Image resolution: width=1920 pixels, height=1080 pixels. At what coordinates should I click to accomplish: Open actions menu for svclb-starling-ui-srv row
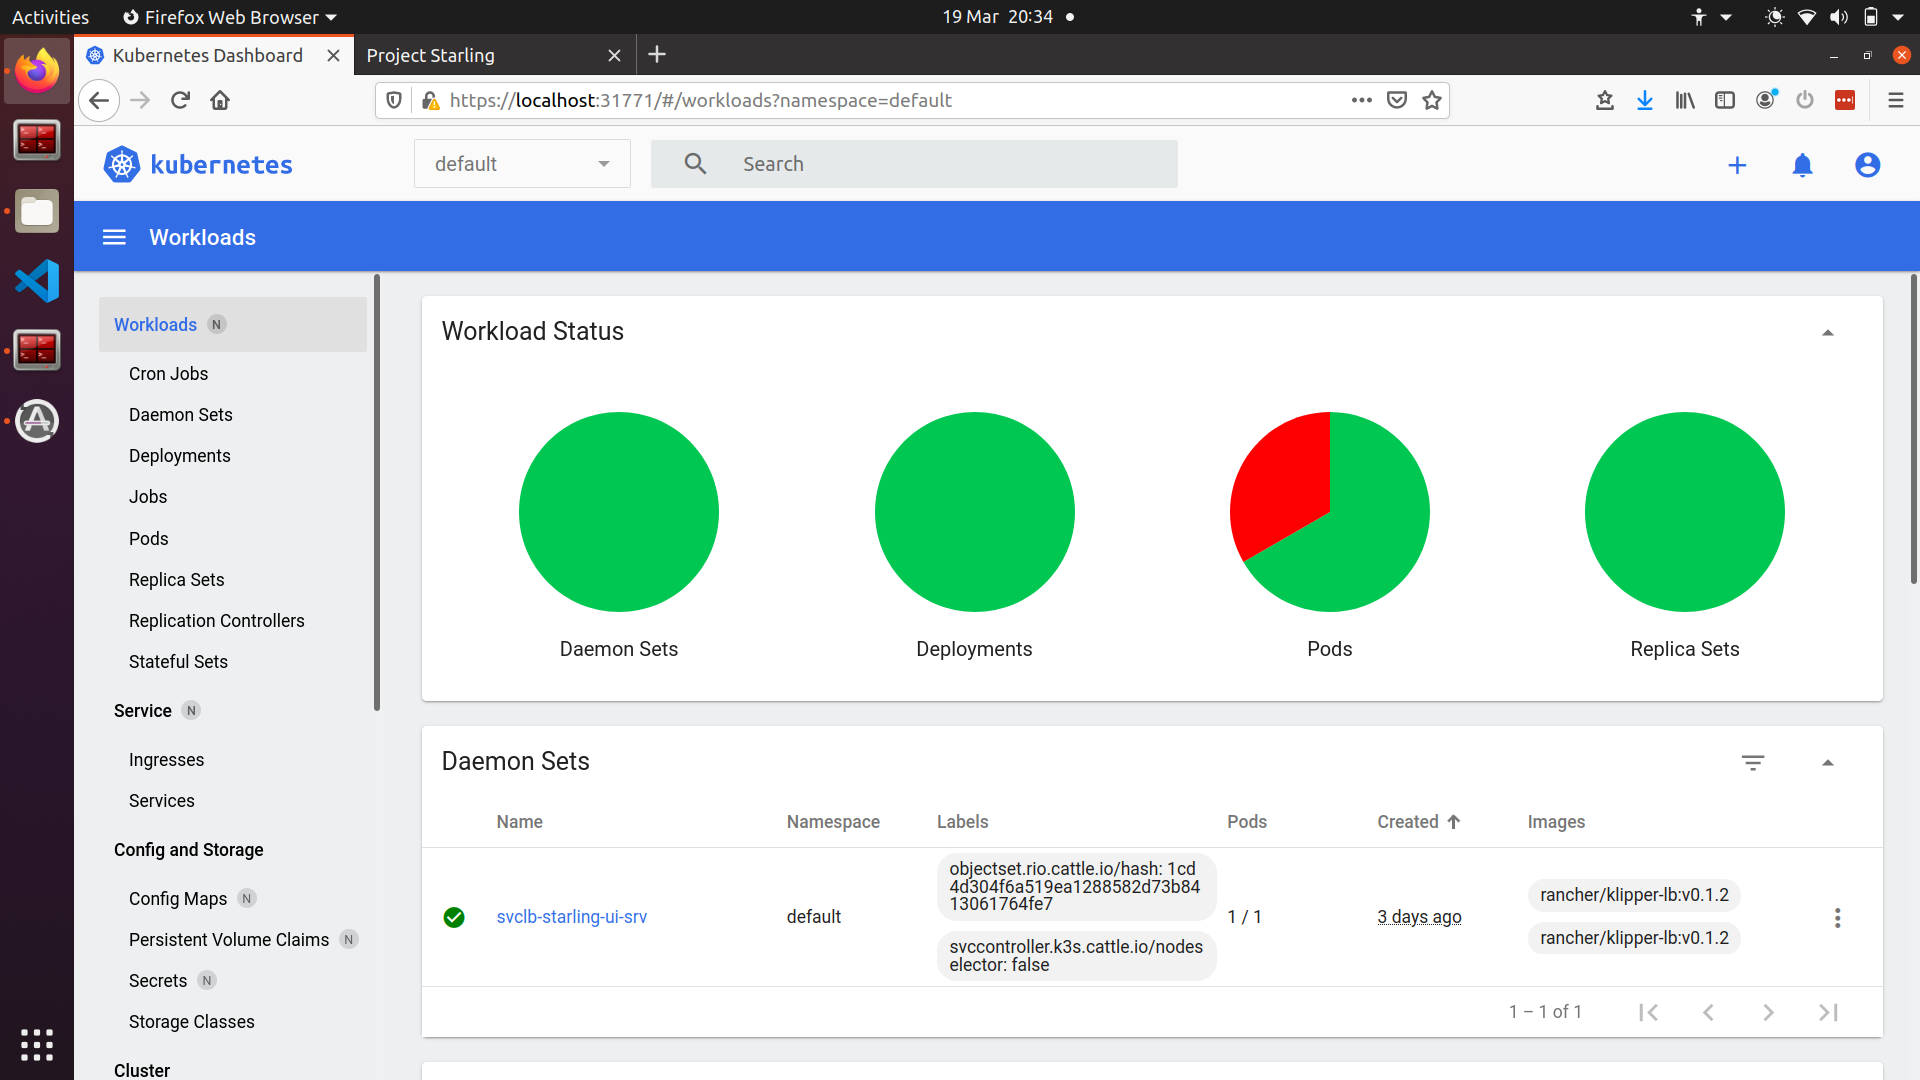(1837, 917)
